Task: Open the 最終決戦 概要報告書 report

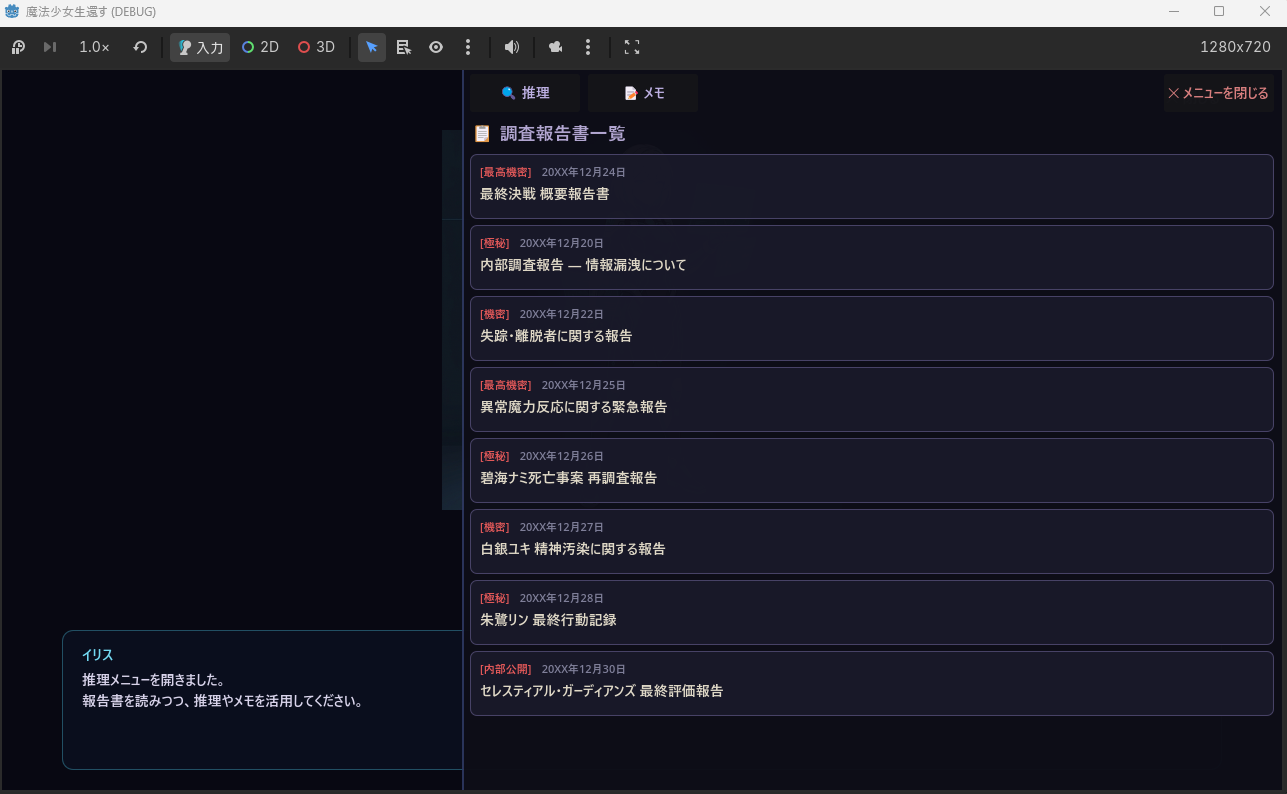Action: [871, 186]
